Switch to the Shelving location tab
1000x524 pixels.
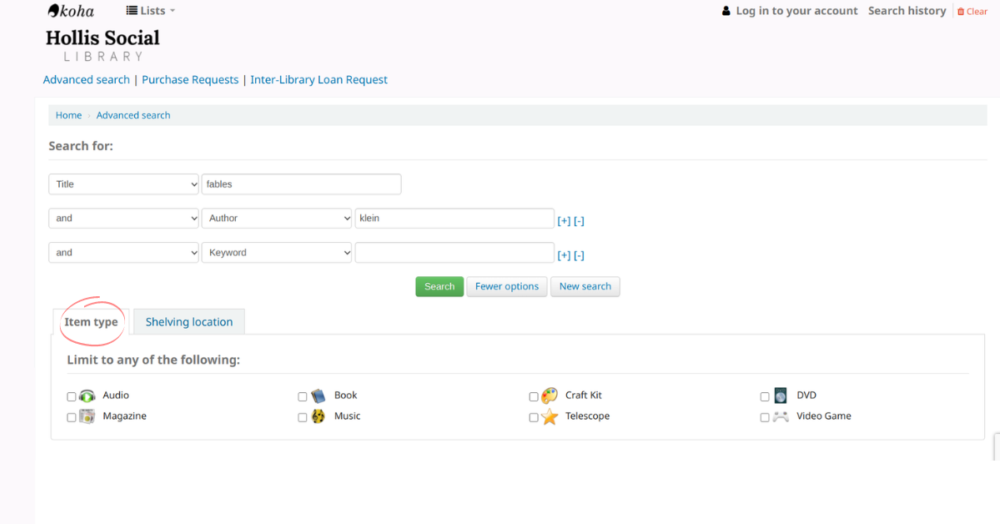coord(189,322)
